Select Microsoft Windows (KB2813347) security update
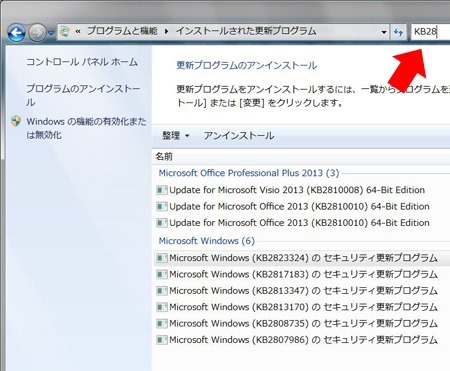The height and width of the screenshot is (371, 450). click(302, 291)
